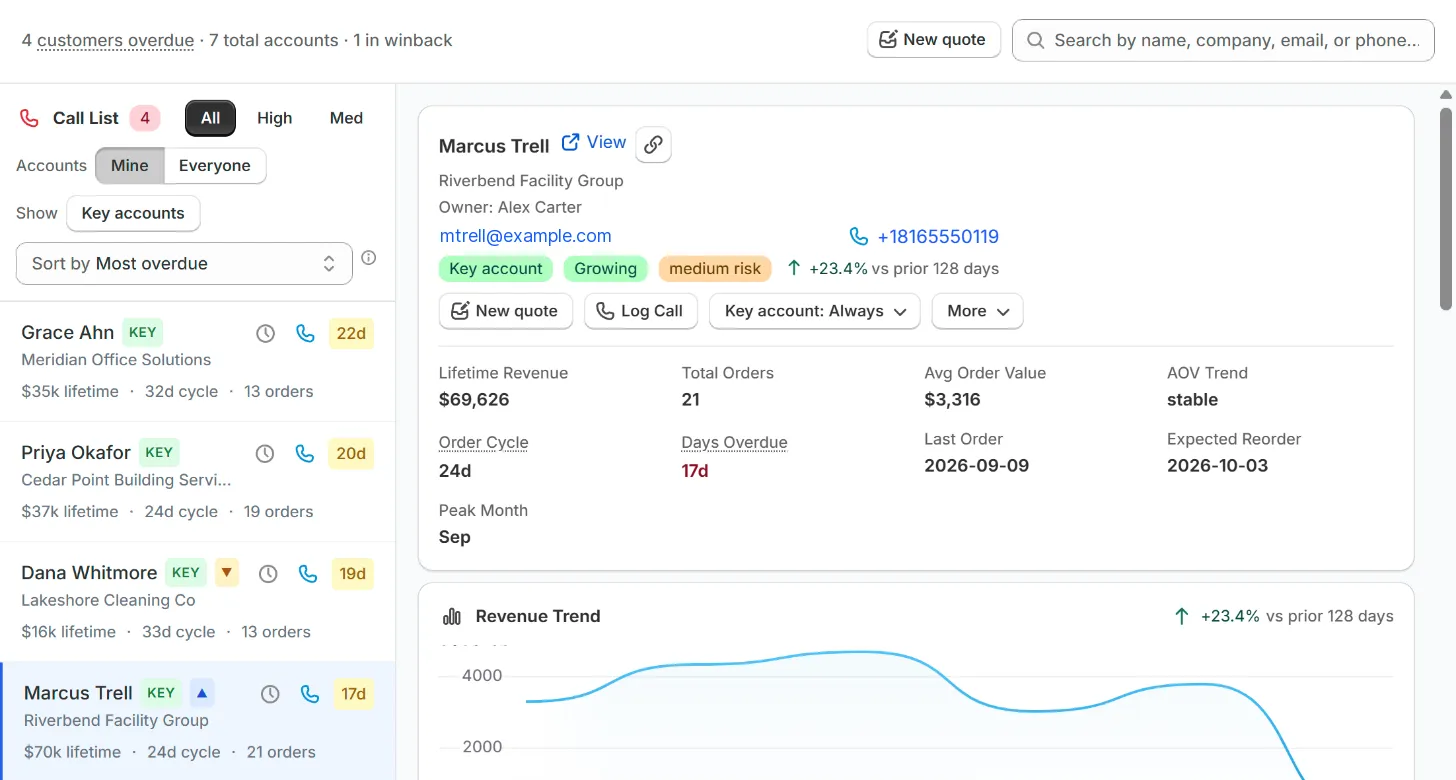The width and height of the screenshot is (1456, 780).
Task: Switch Accounts filter to Mine
Action: tap(130, 166)
